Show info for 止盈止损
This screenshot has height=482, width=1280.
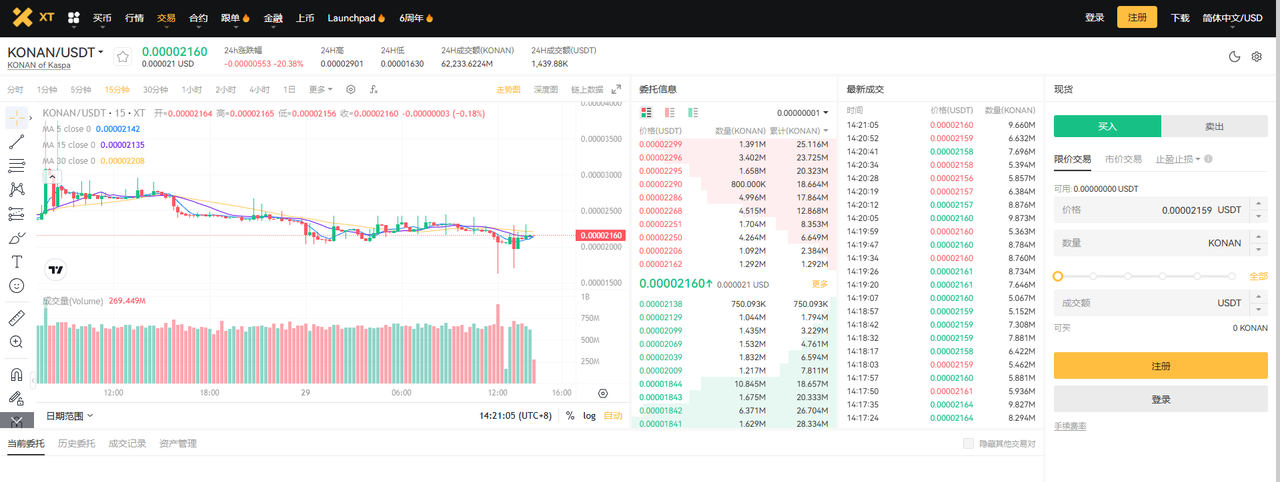tap(1210, 159)
